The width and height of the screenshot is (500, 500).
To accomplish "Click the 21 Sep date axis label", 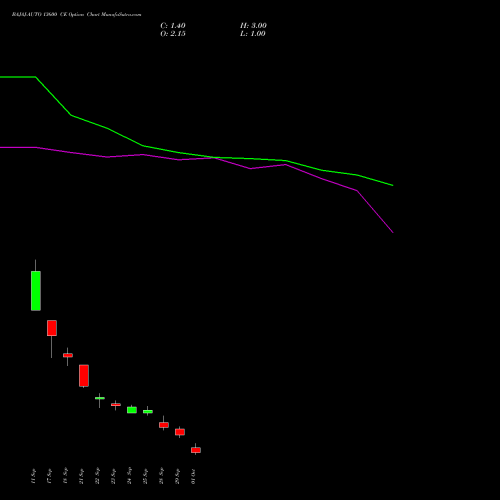I will tap(81, 476).
